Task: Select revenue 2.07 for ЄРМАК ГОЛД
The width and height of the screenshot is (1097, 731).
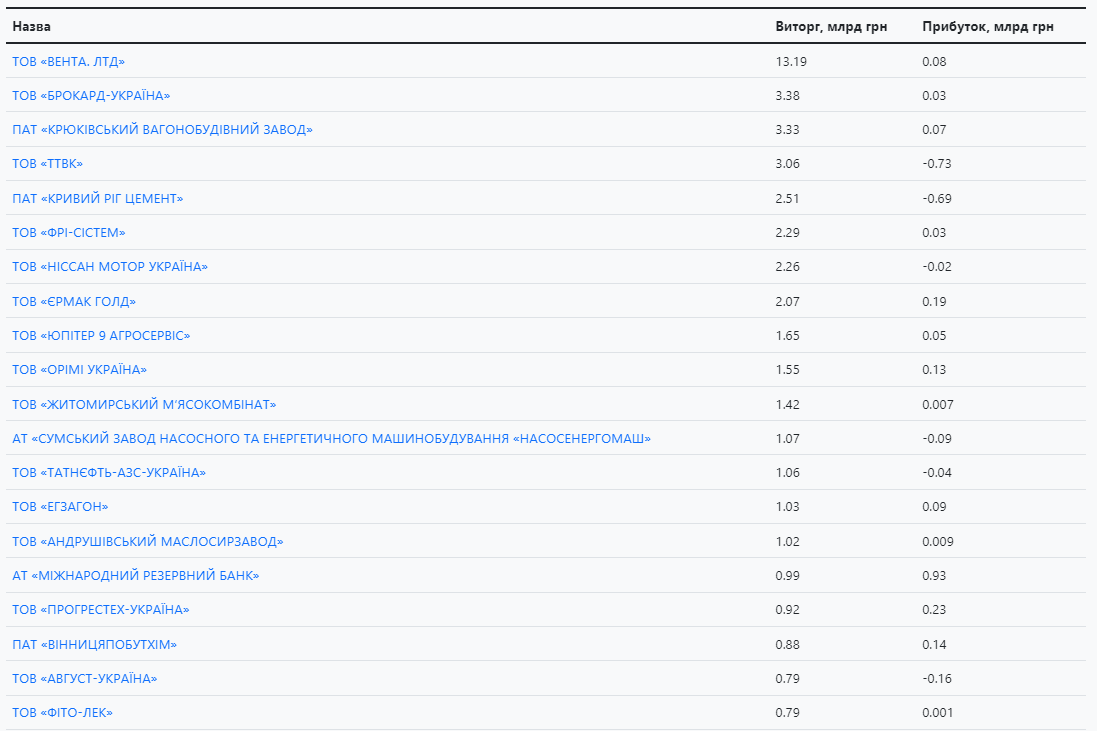Action: click(x=788, y=302)
